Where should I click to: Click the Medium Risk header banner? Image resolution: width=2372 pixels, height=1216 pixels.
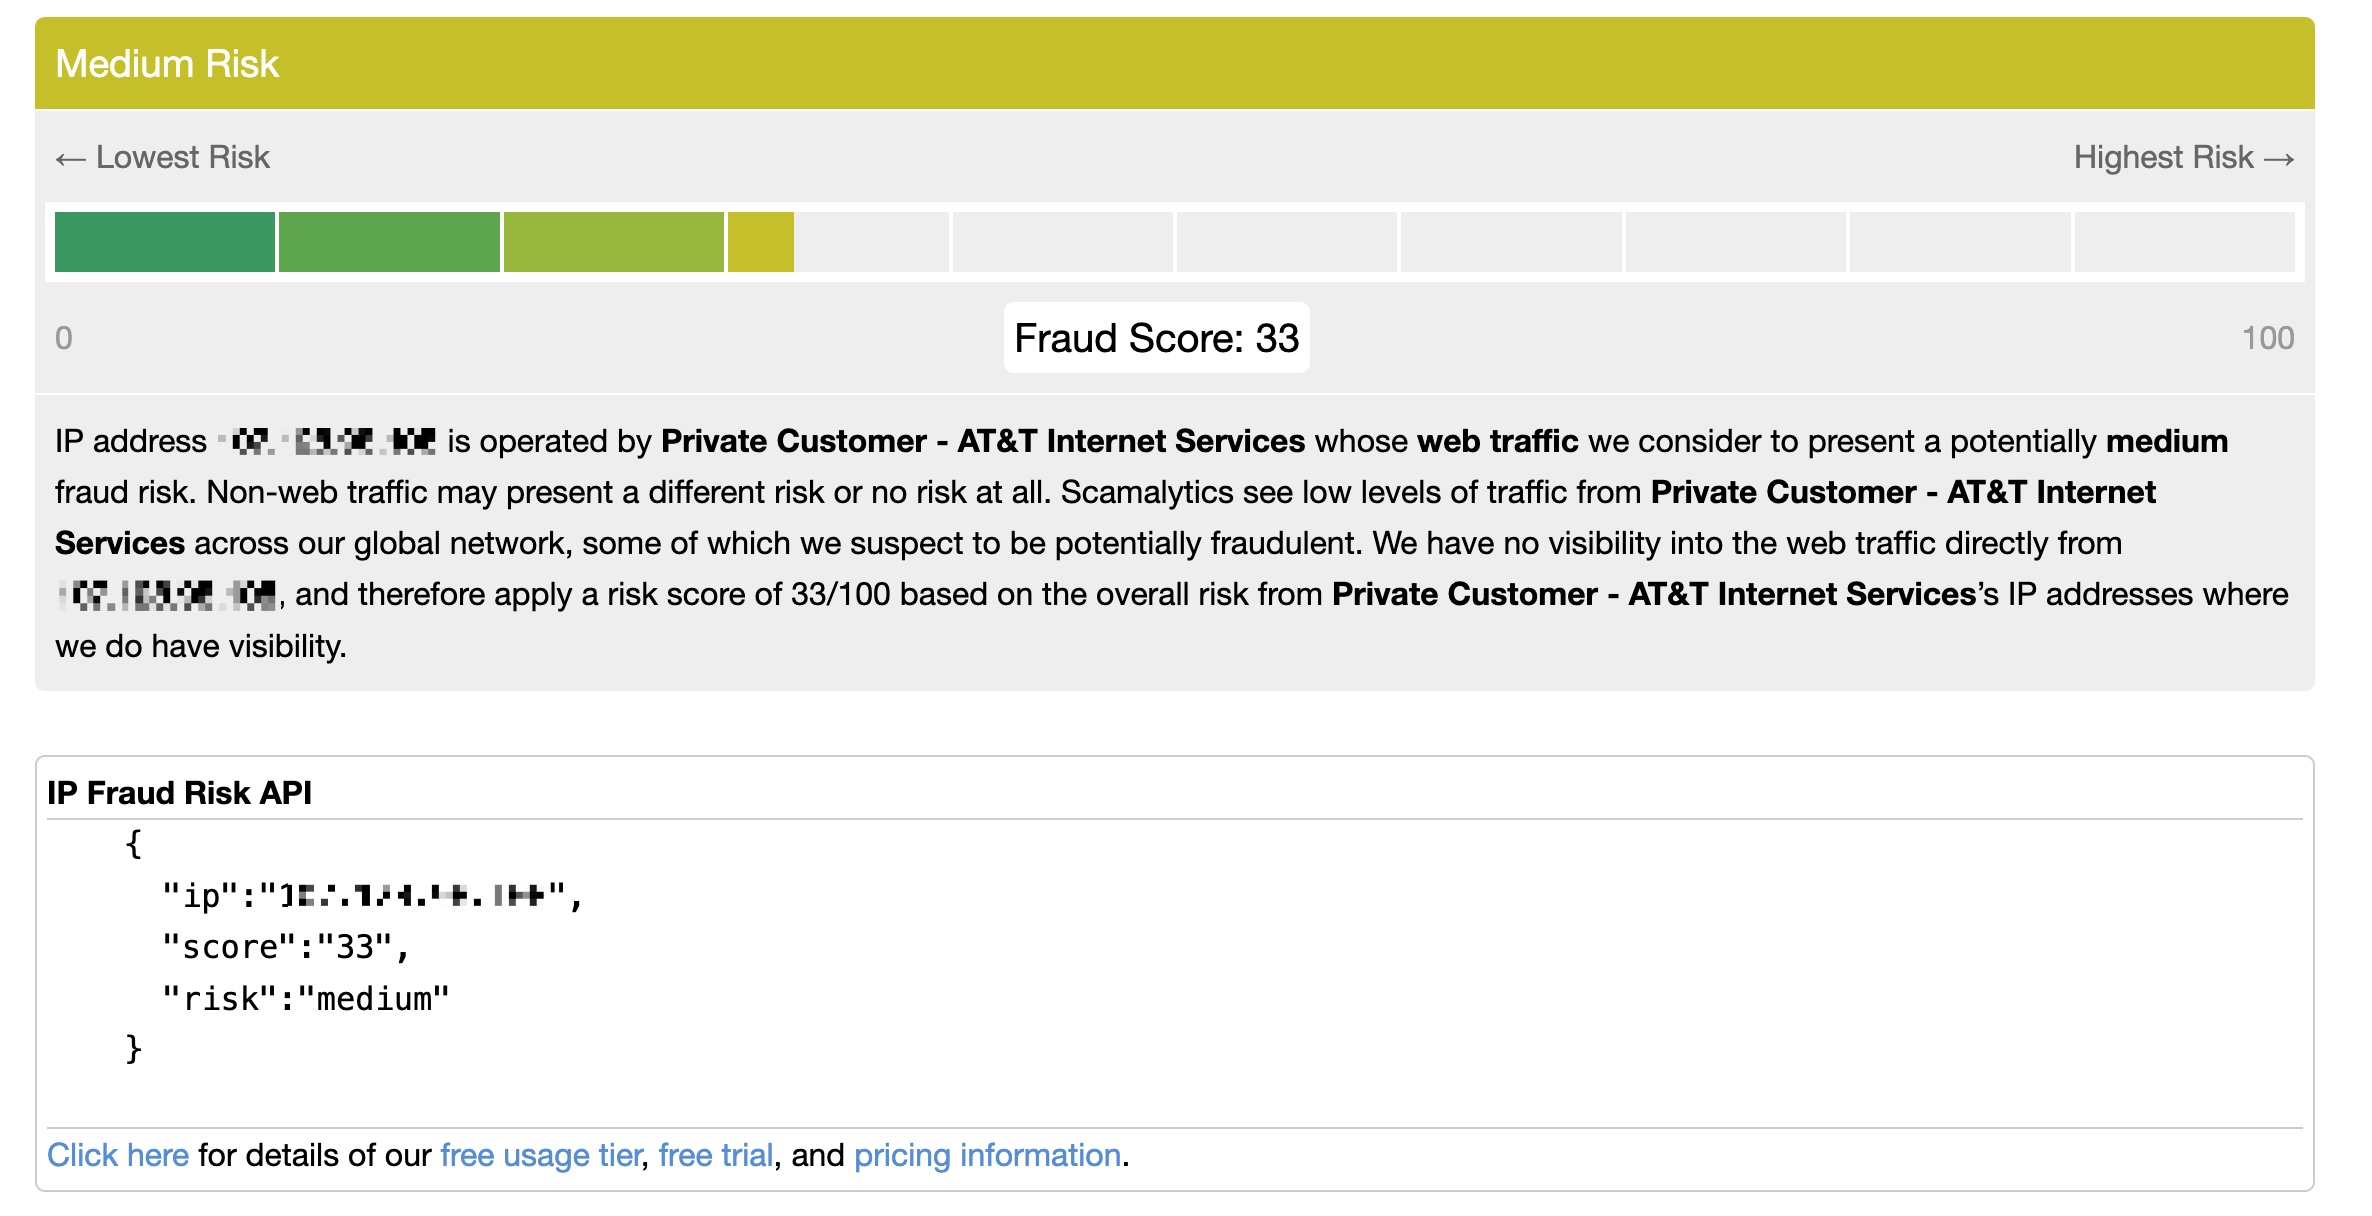pyautogui.click(x=1174, y=63)
